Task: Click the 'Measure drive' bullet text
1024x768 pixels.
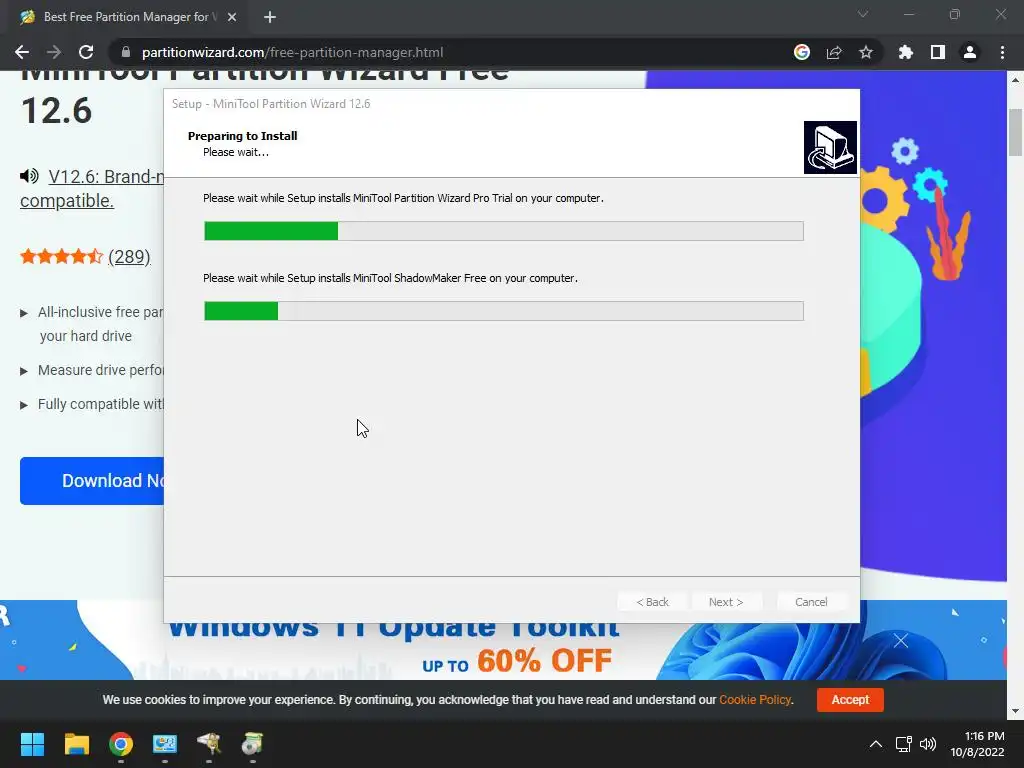Action: [x=100, y=370]
